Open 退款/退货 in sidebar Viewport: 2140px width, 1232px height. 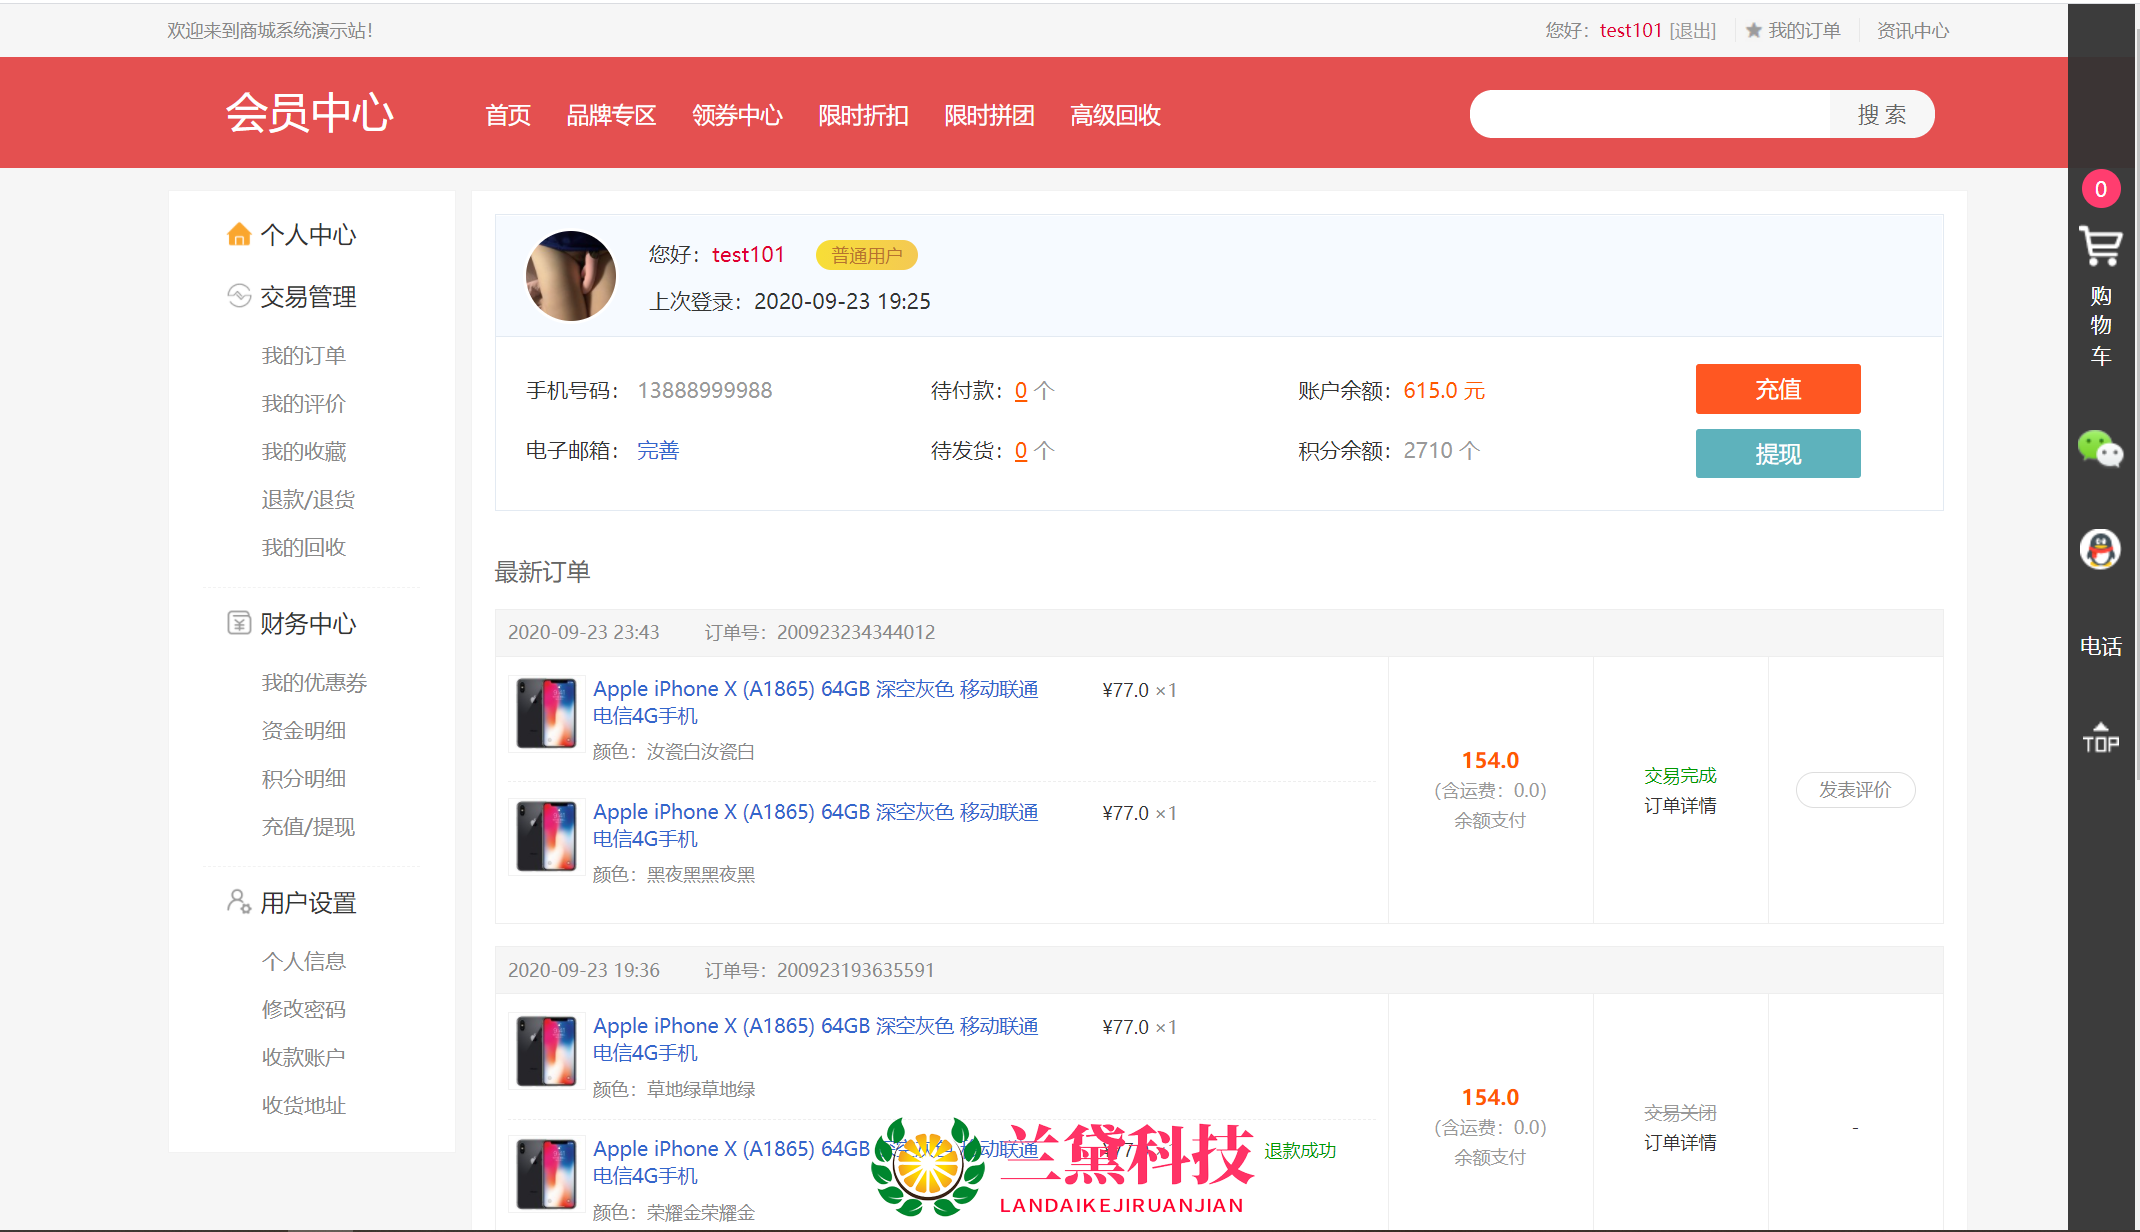click(308, 500)
